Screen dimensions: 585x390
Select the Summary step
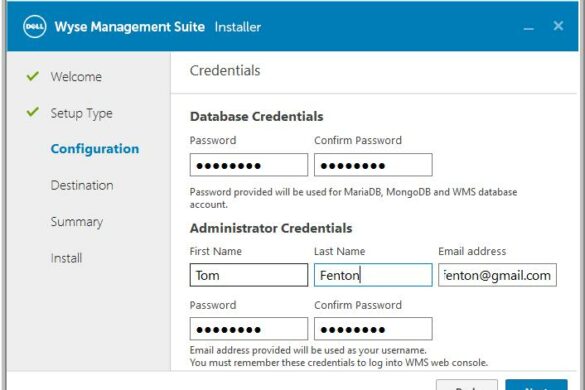(x=77, y=222)
